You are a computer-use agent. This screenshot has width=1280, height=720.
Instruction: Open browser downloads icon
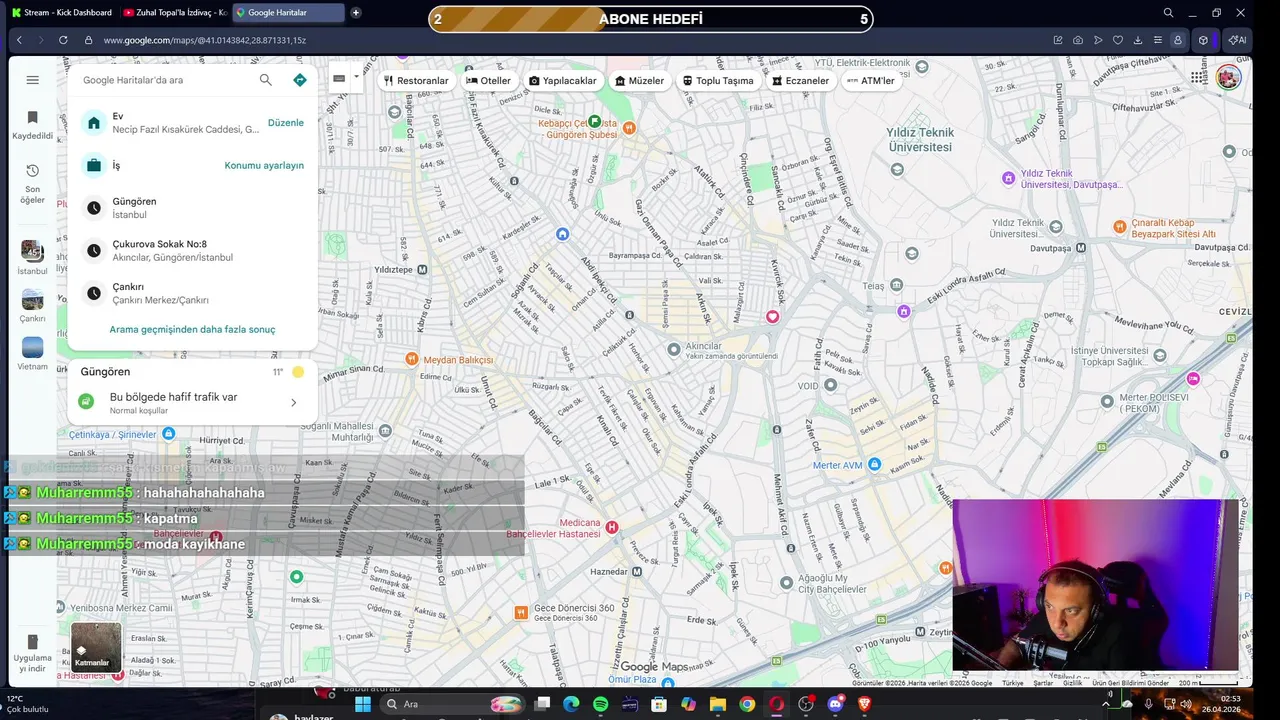coord(1138,40)
